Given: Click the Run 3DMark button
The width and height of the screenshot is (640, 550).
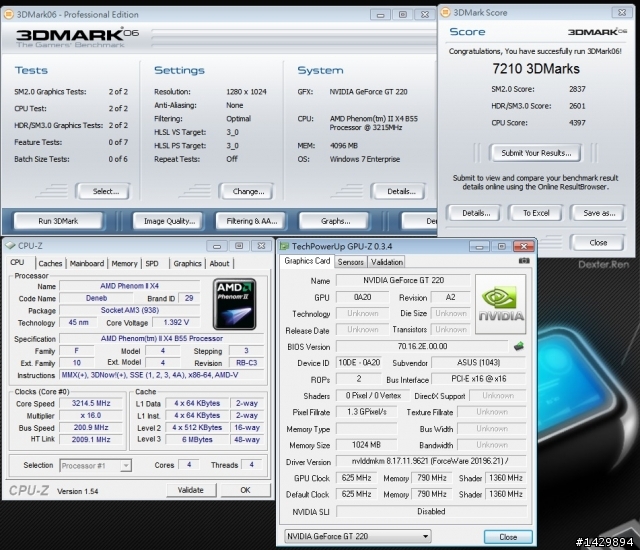Looking at the screenshot, I should pos(58,221).
